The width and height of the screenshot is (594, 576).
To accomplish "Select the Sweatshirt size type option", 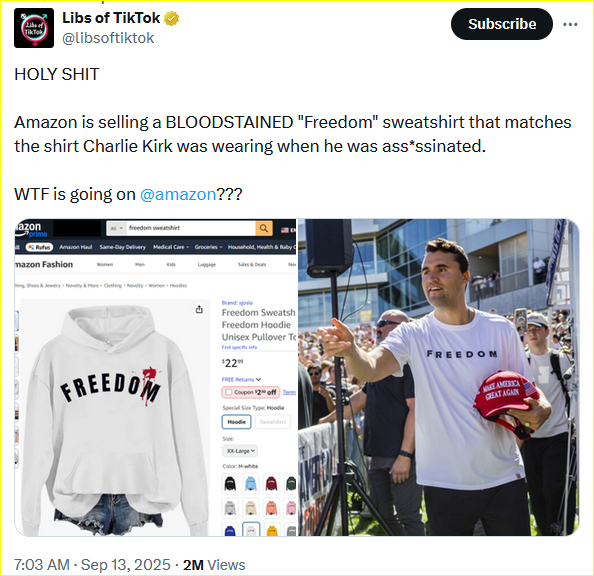I will 273,422.
